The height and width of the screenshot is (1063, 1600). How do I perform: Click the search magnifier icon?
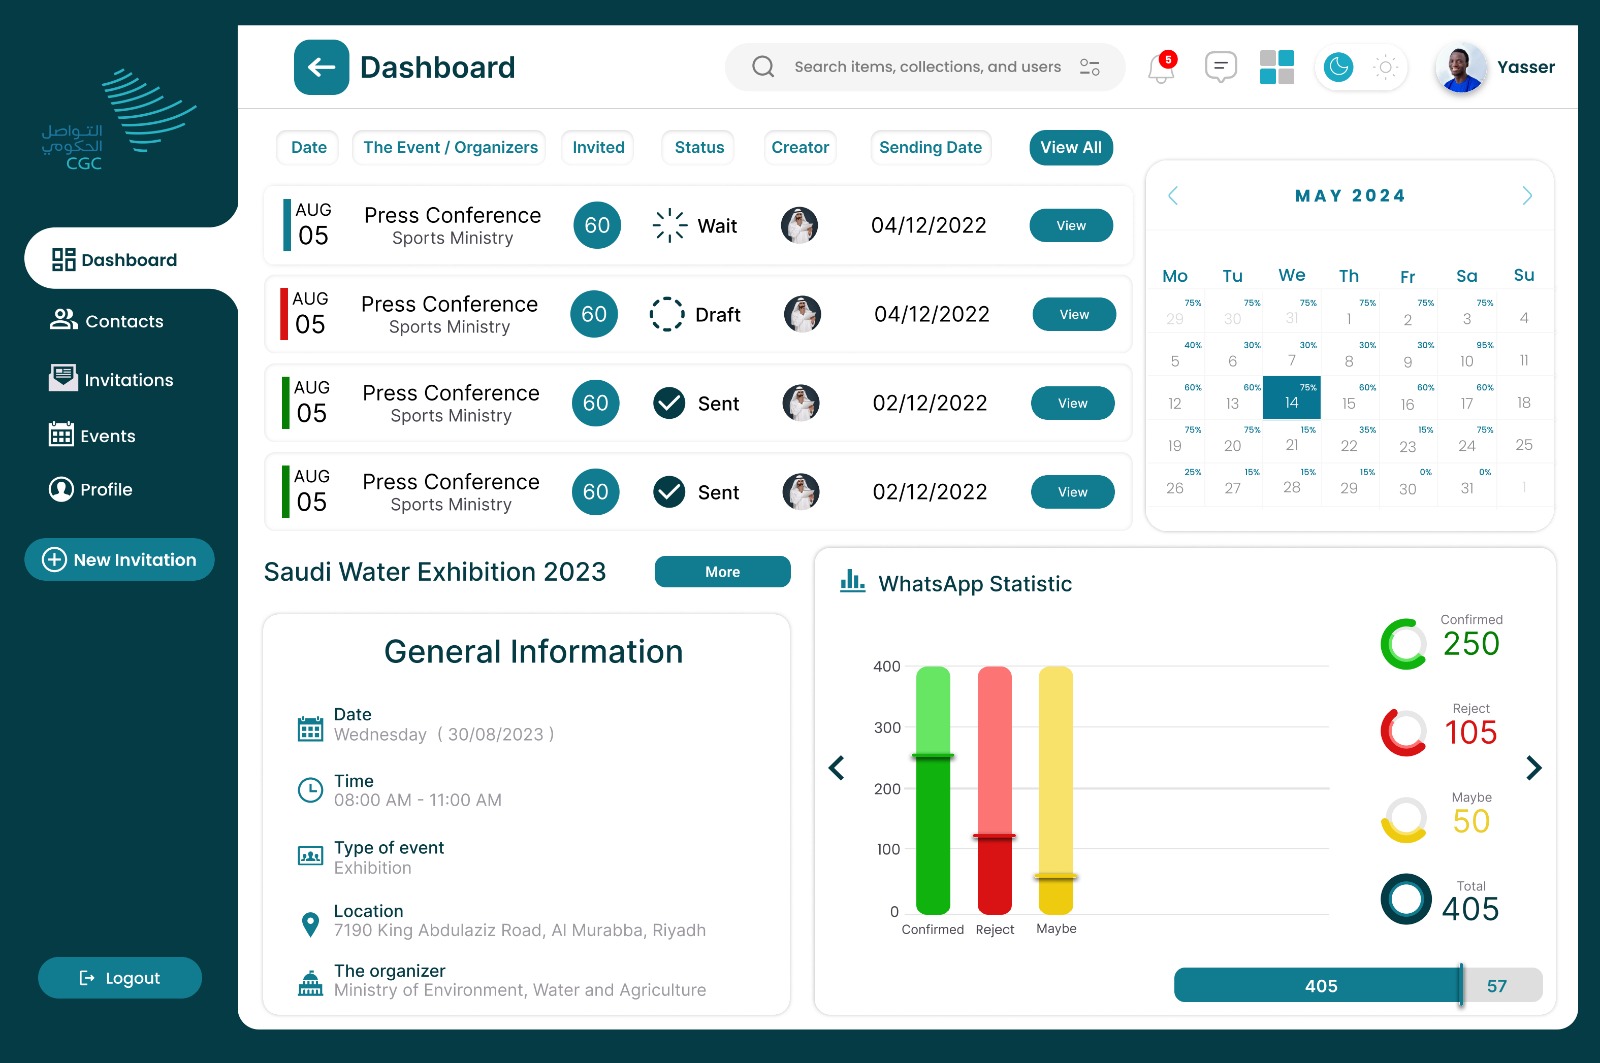click(763, 67)
